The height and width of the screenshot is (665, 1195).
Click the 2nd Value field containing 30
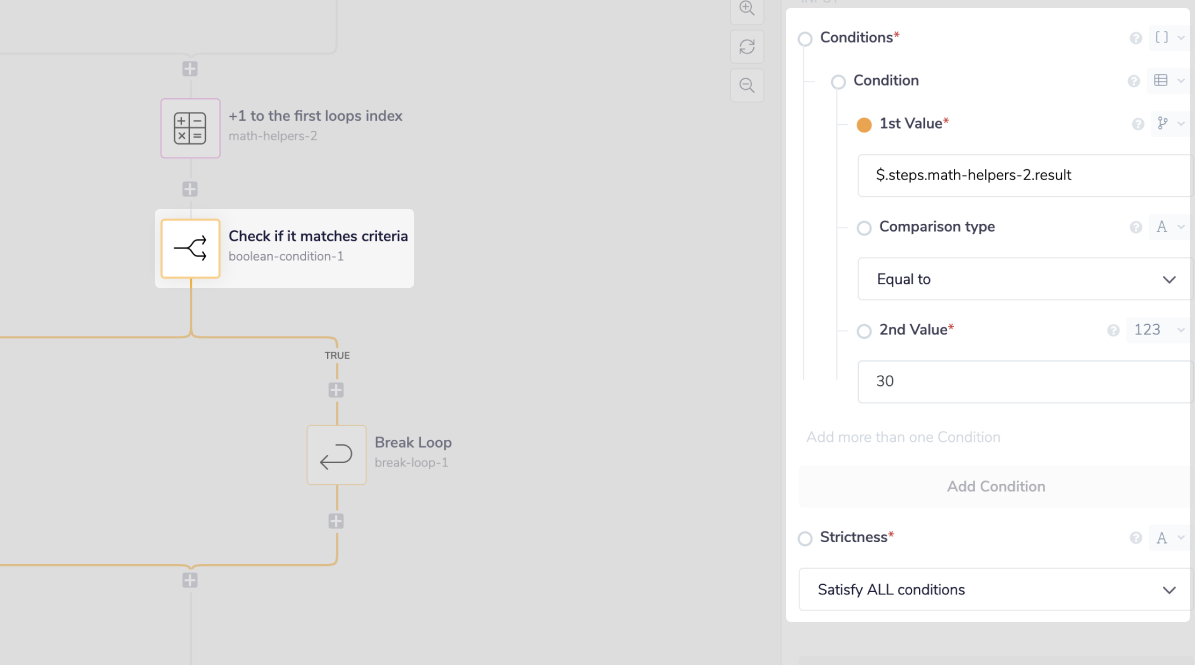1024,382
